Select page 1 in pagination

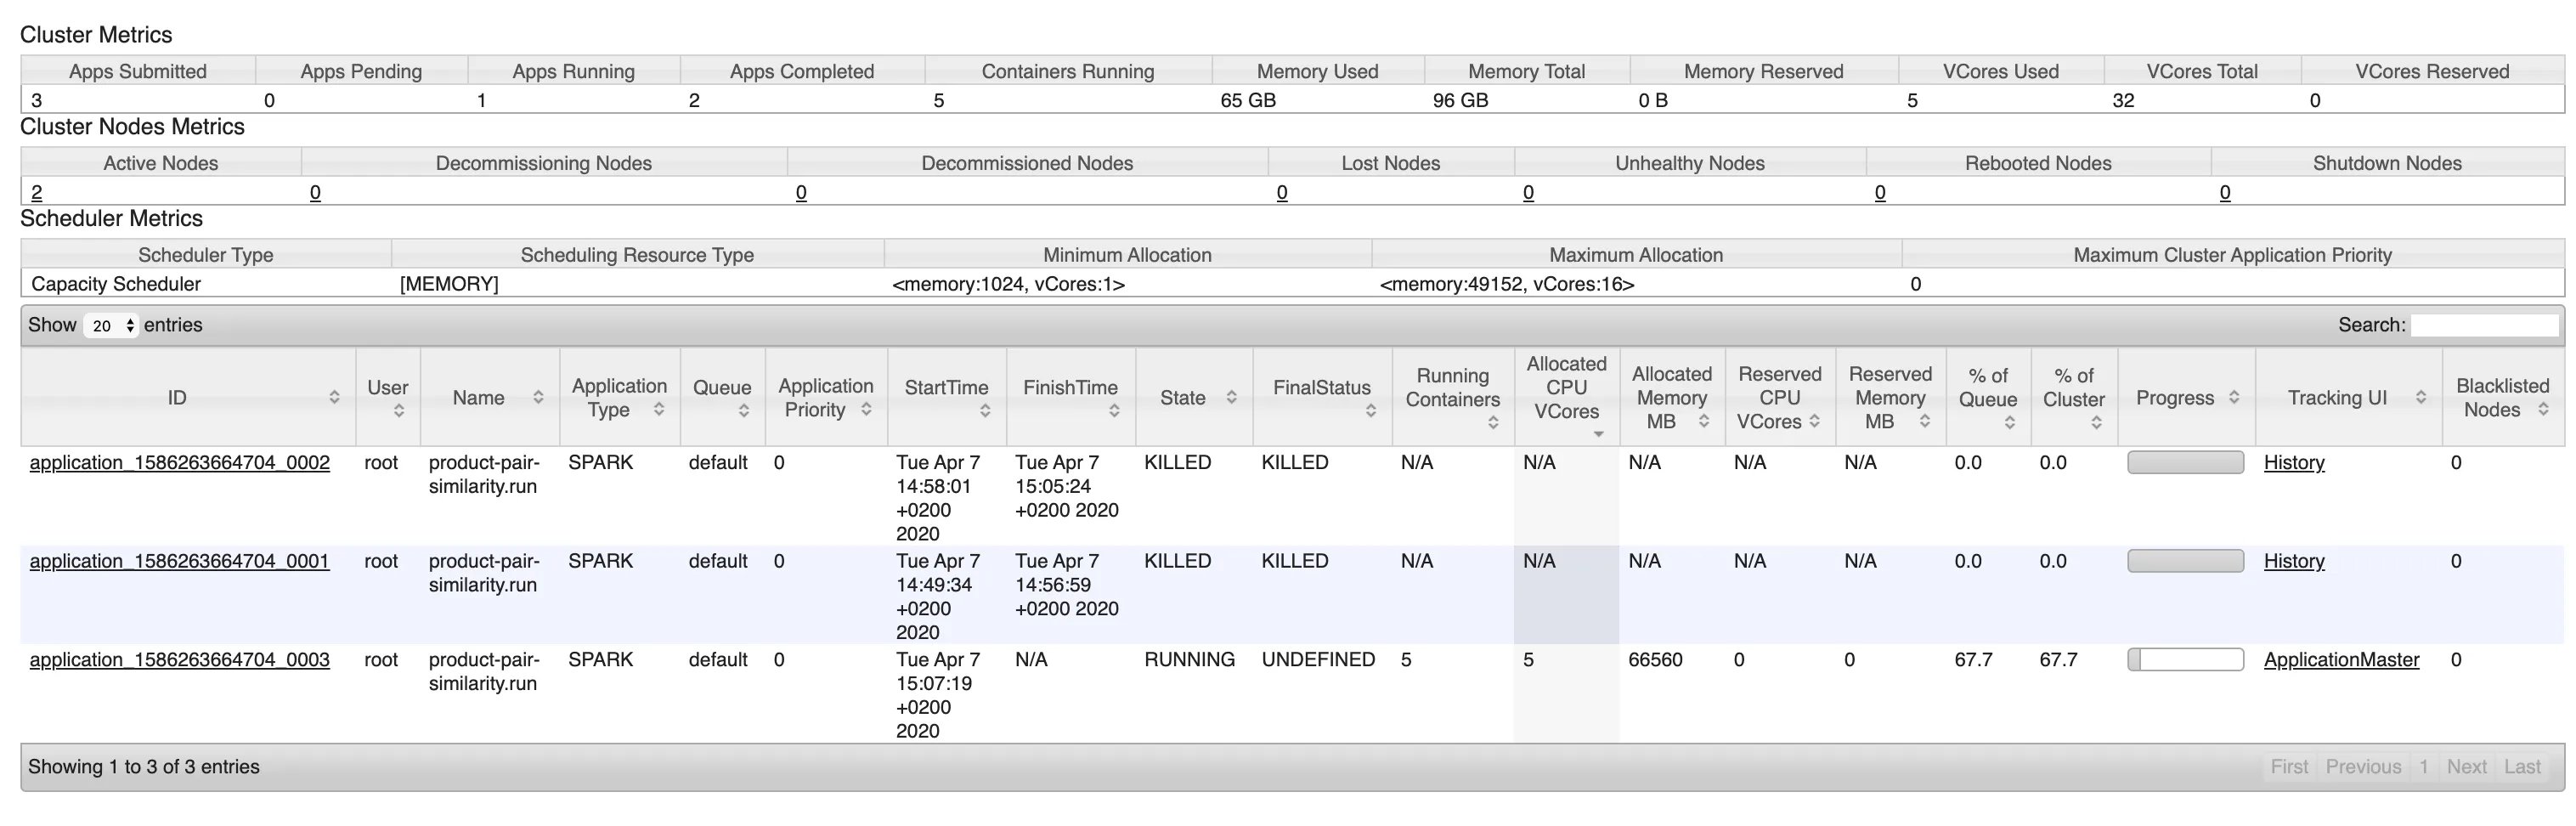click(2424, 767)
